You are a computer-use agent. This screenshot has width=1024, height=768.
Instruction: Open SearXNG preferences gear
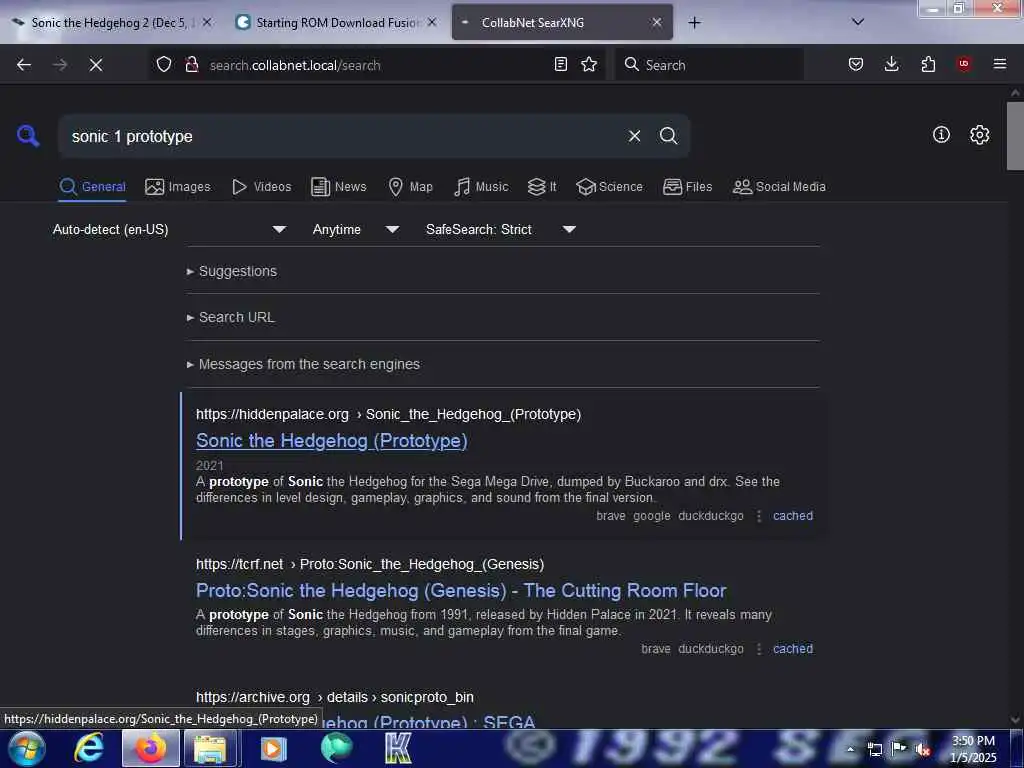click(x=979, y=135)
